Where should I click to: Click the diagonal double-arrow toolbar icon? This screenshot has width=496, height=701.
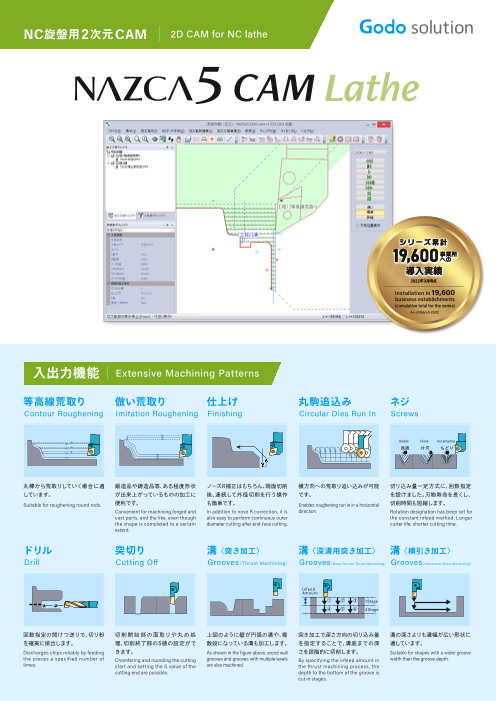pyautogui.click(x=229, y=139)
